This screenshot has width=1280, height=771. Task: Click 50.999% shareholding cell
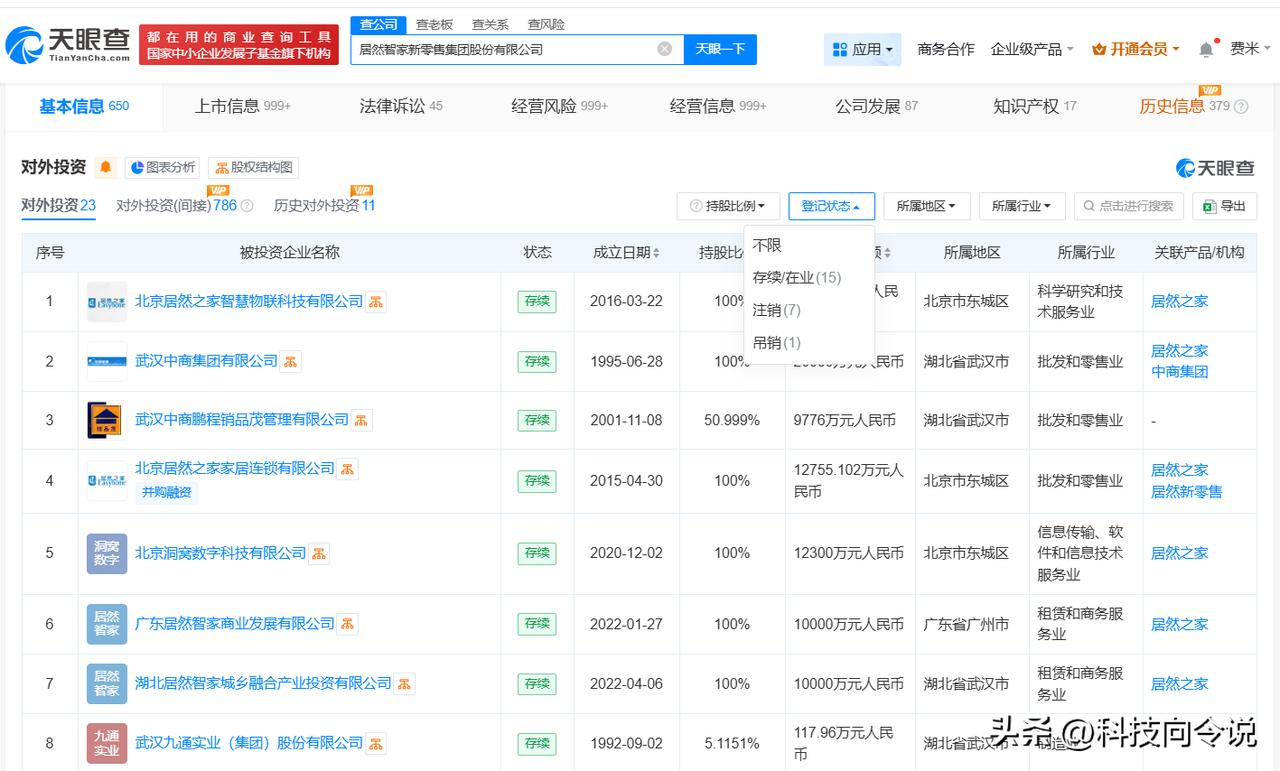coord(732,420)
